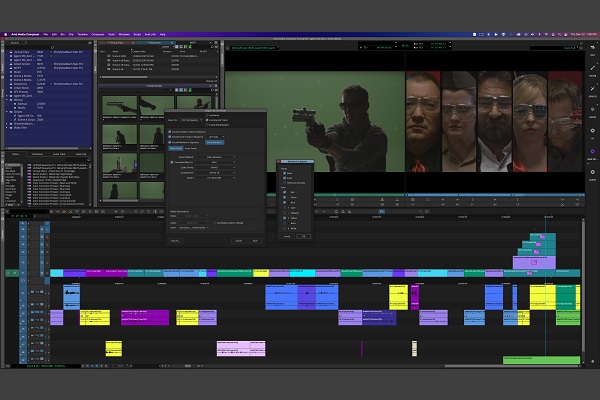Viewport: 600px width, 400px height.
Task: Click Cancel in the export dialog
Action: [x=238, y=241]
